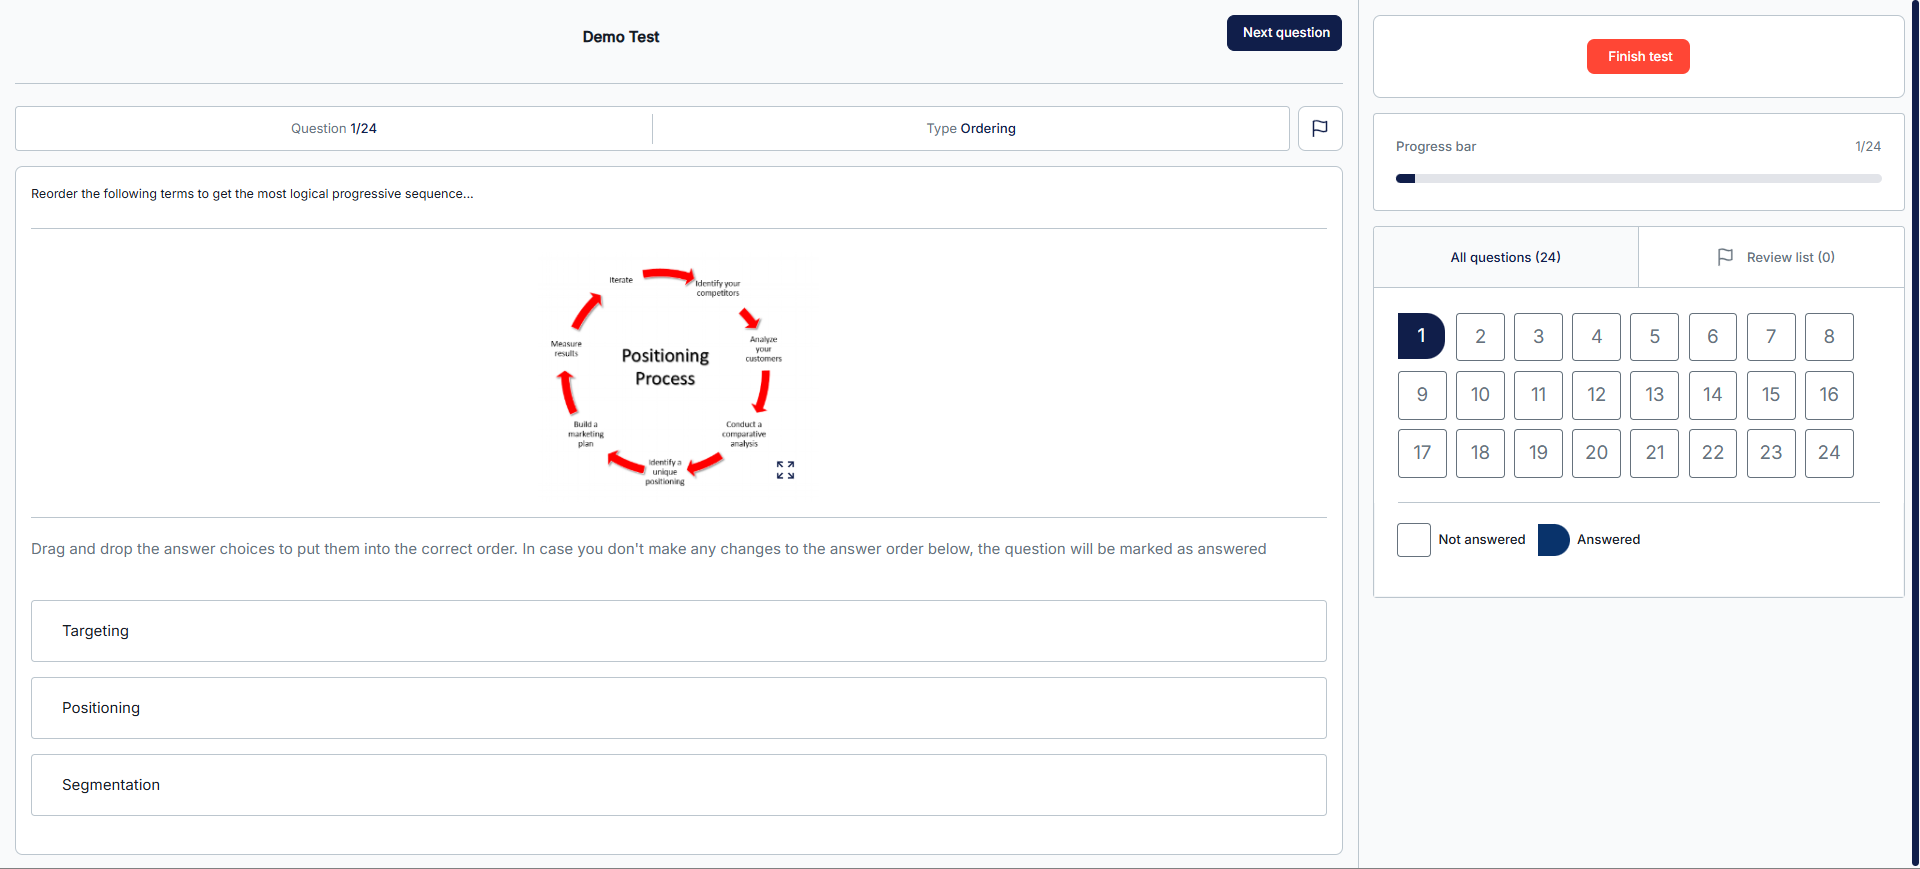Click the progress bar track

pos(1638,179)
